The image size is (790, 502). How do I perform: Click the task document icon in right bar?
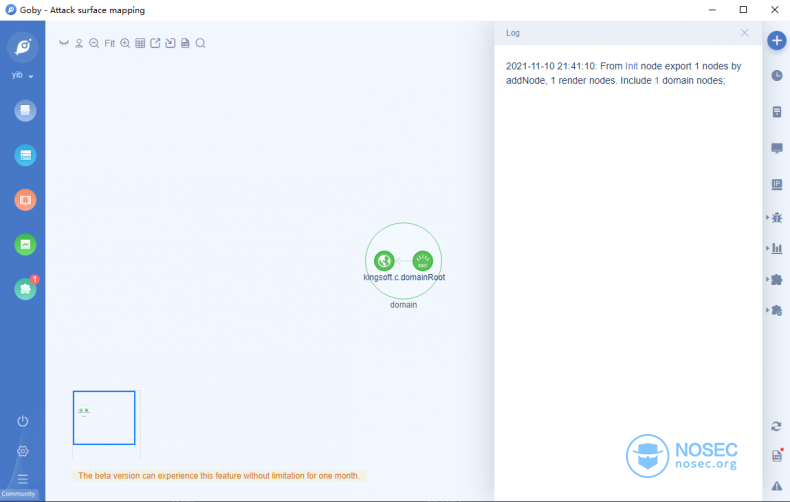click(777, 112)
